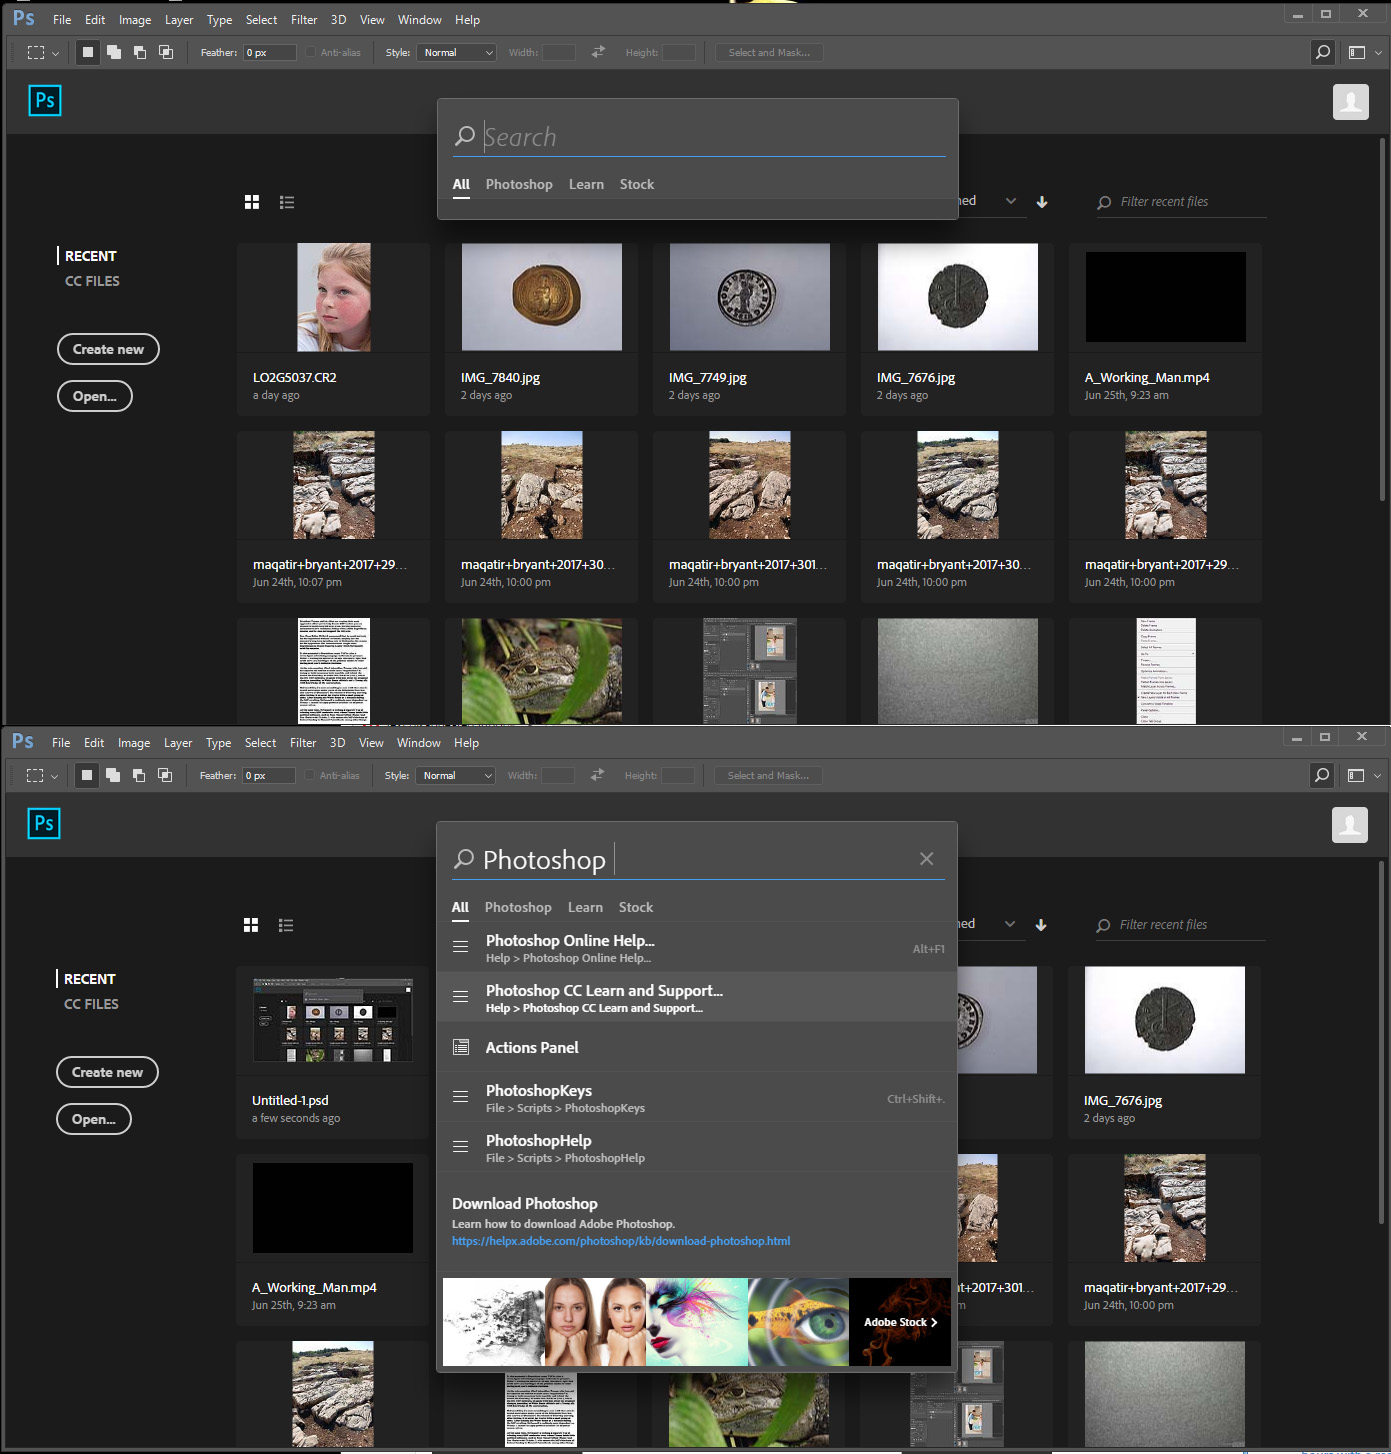Viewport: 1391px width, 1454px height.
Task: Select CC FILES in top window sidebar
Action: [x=92, y=281]
